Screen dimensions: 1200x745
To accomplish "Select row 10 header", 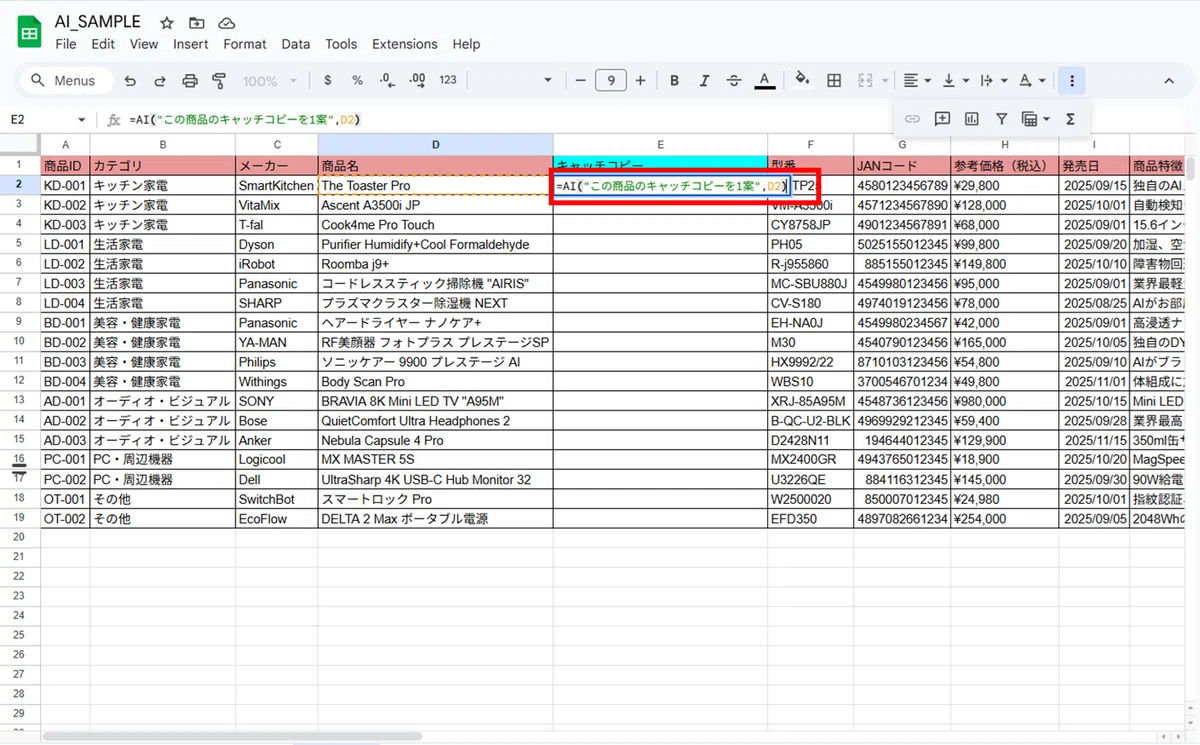I will pyautogui.click(x=18, y=342).
